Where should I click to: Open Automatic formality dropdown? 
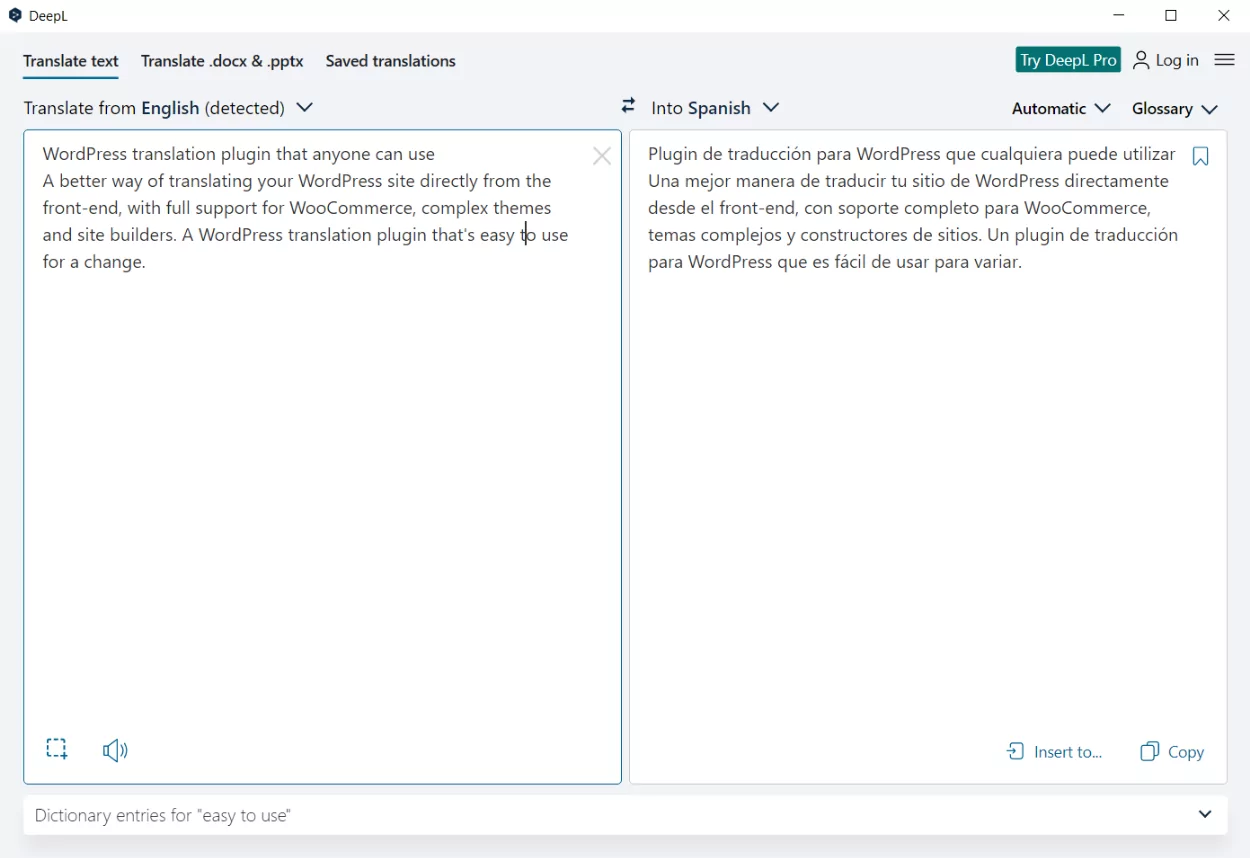click(1061, 108)
